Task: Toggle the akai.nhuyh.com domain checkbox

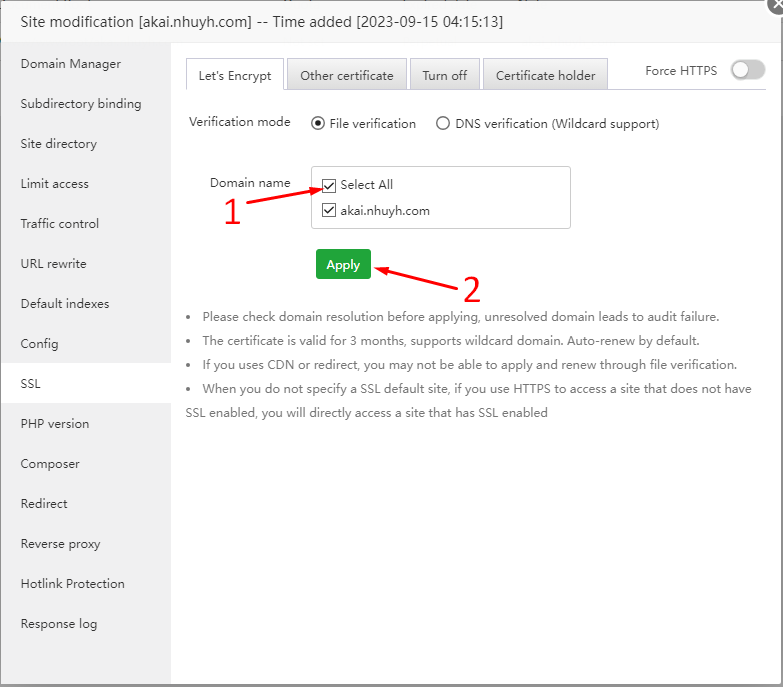Action: [329, 210]
